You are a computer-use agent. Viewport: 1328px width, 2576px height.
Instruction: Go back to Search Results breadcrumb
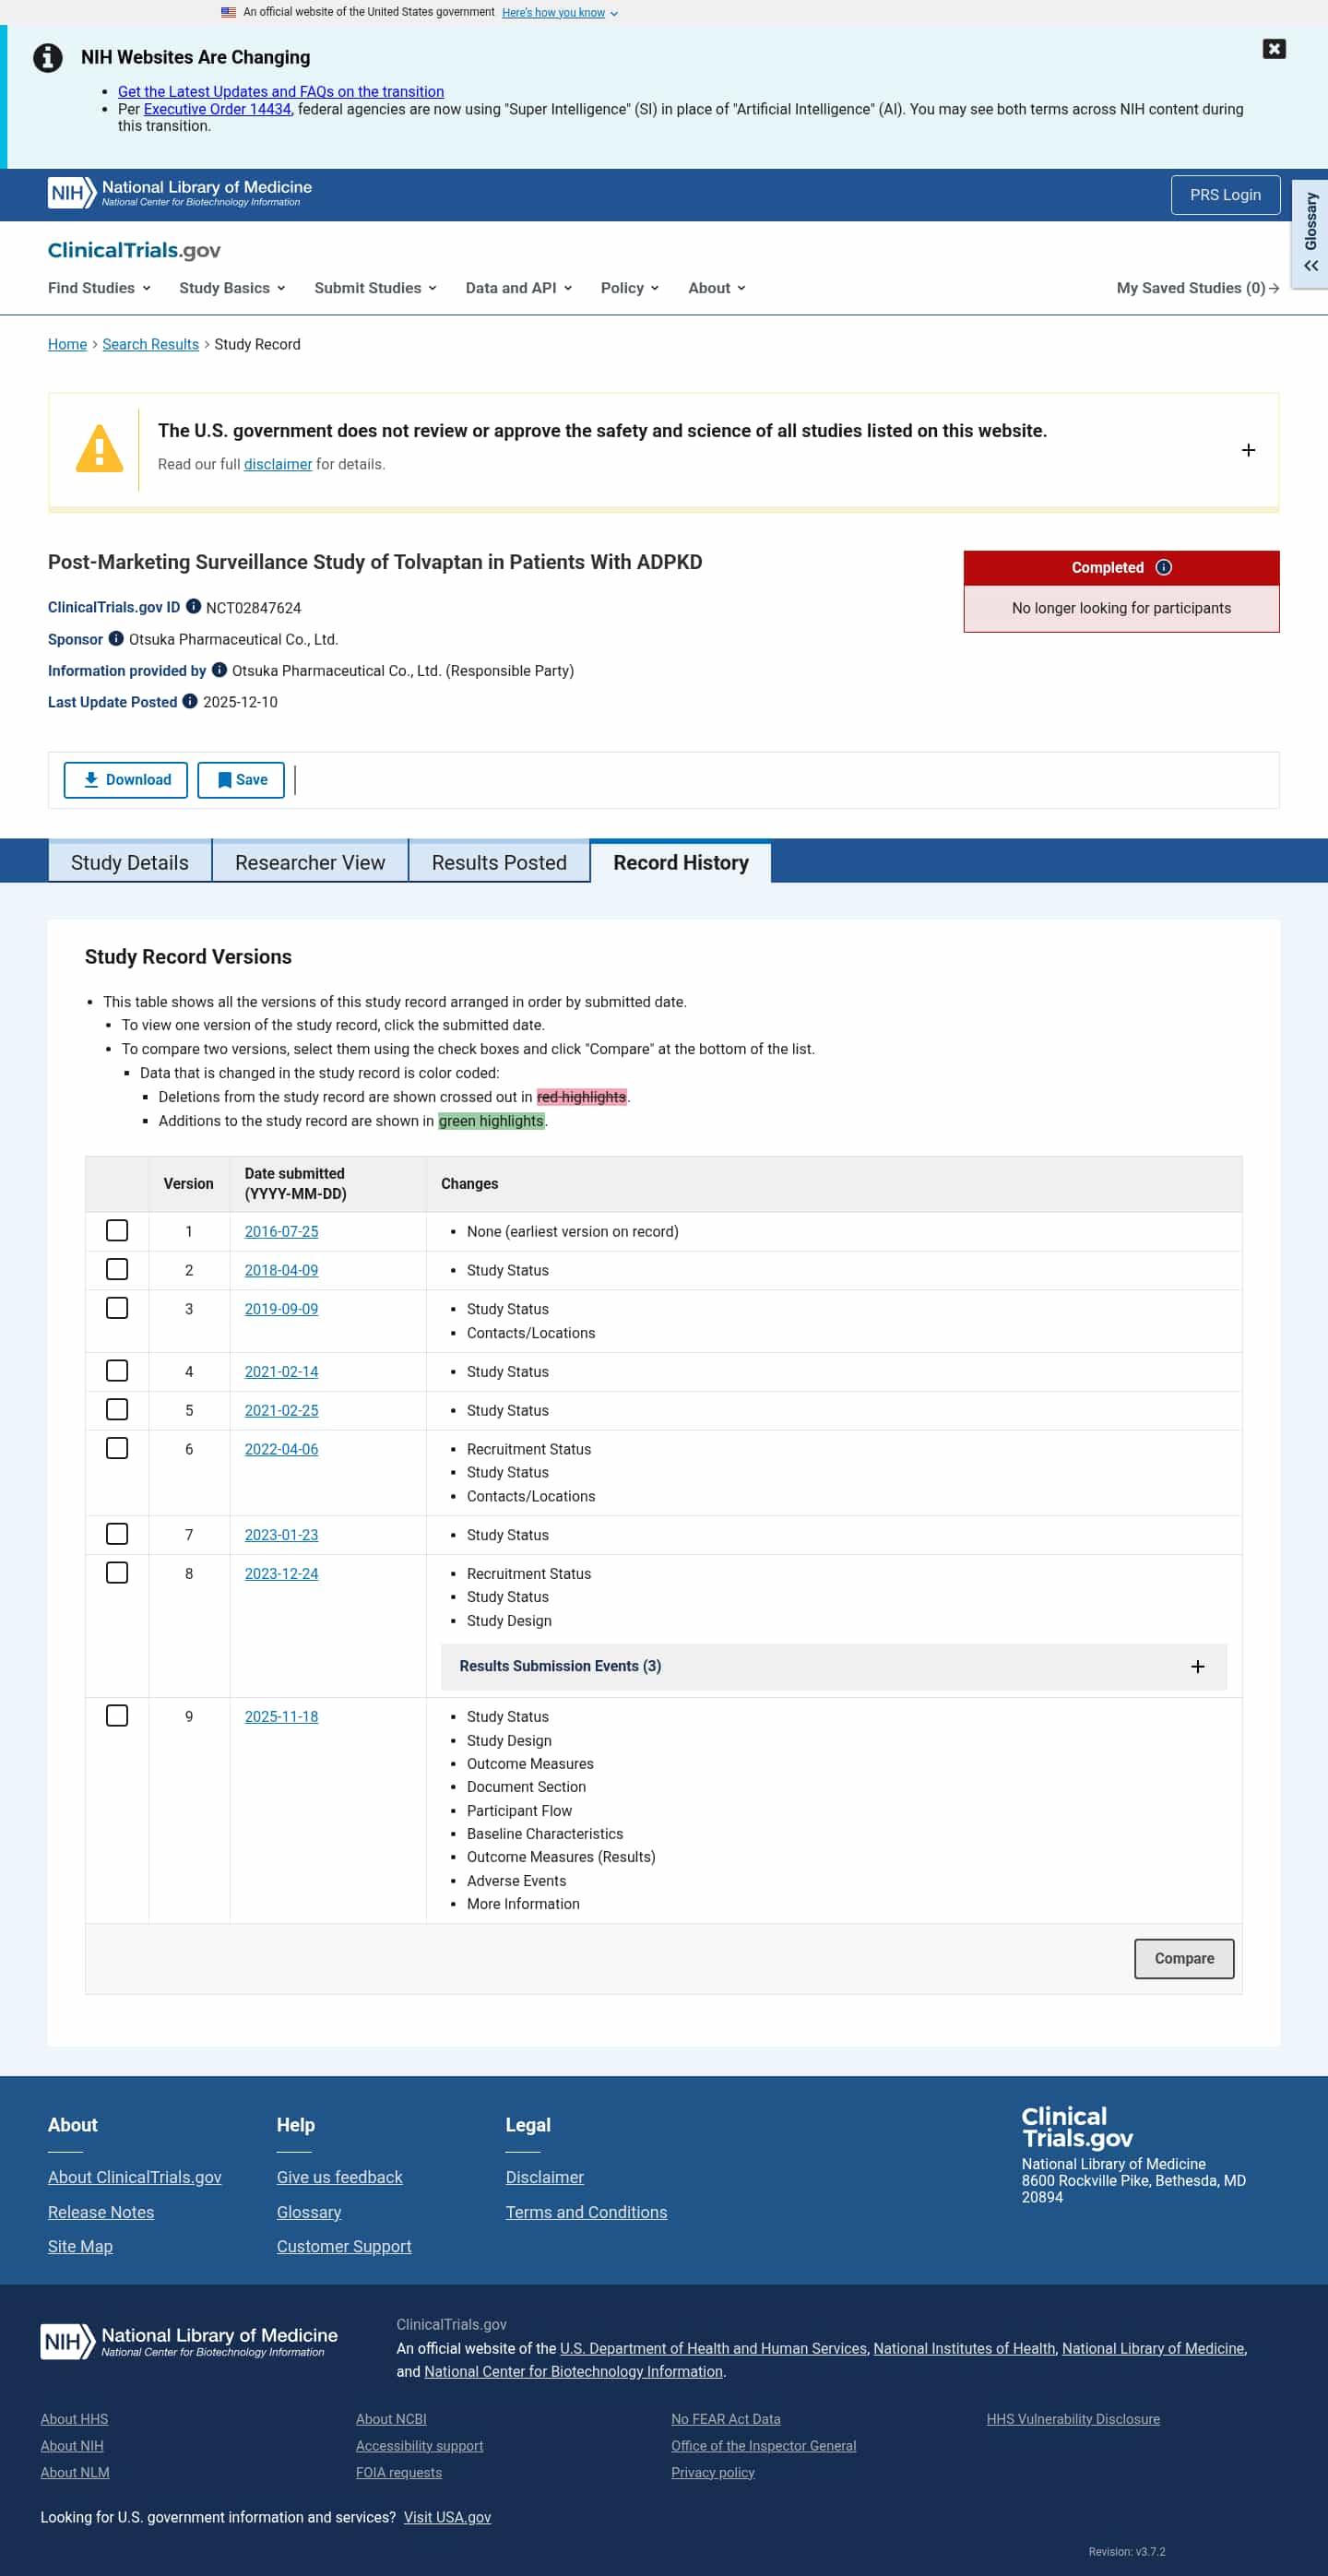point(151,344)
